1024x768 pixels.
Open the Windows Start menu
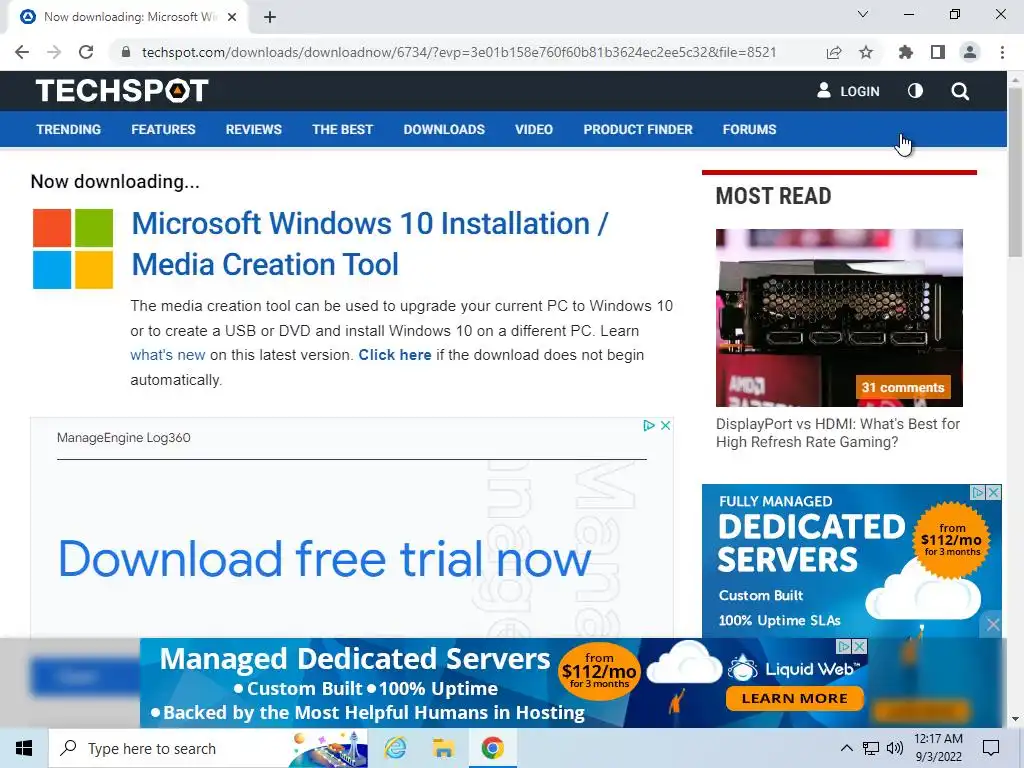coord(24,748)
